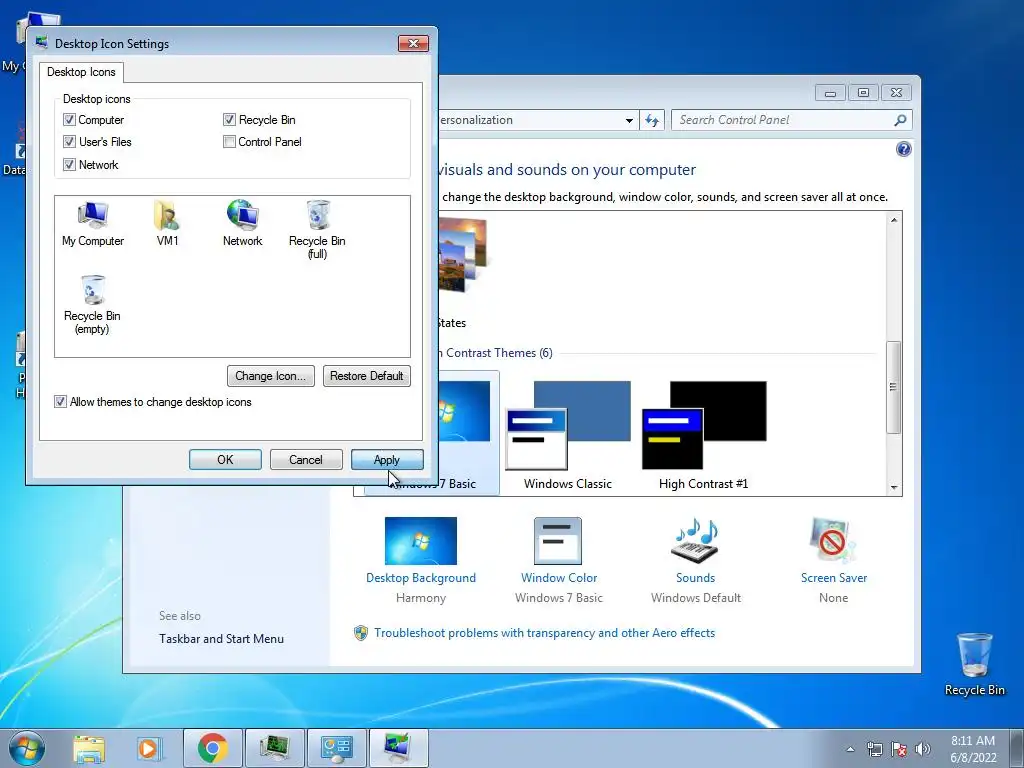Image resolution: width=1024 pixels, height=768 pixels.
Task: Open Window Color settings icon
Action: (558, 541)
